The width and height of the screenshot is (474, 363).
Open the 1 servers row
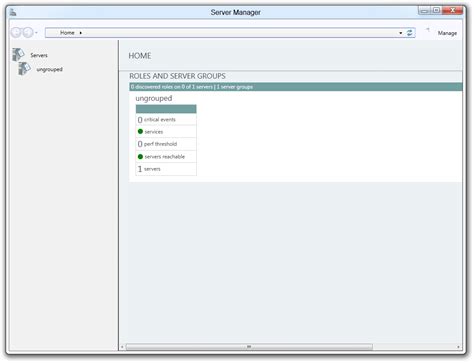tap(166, 169)
